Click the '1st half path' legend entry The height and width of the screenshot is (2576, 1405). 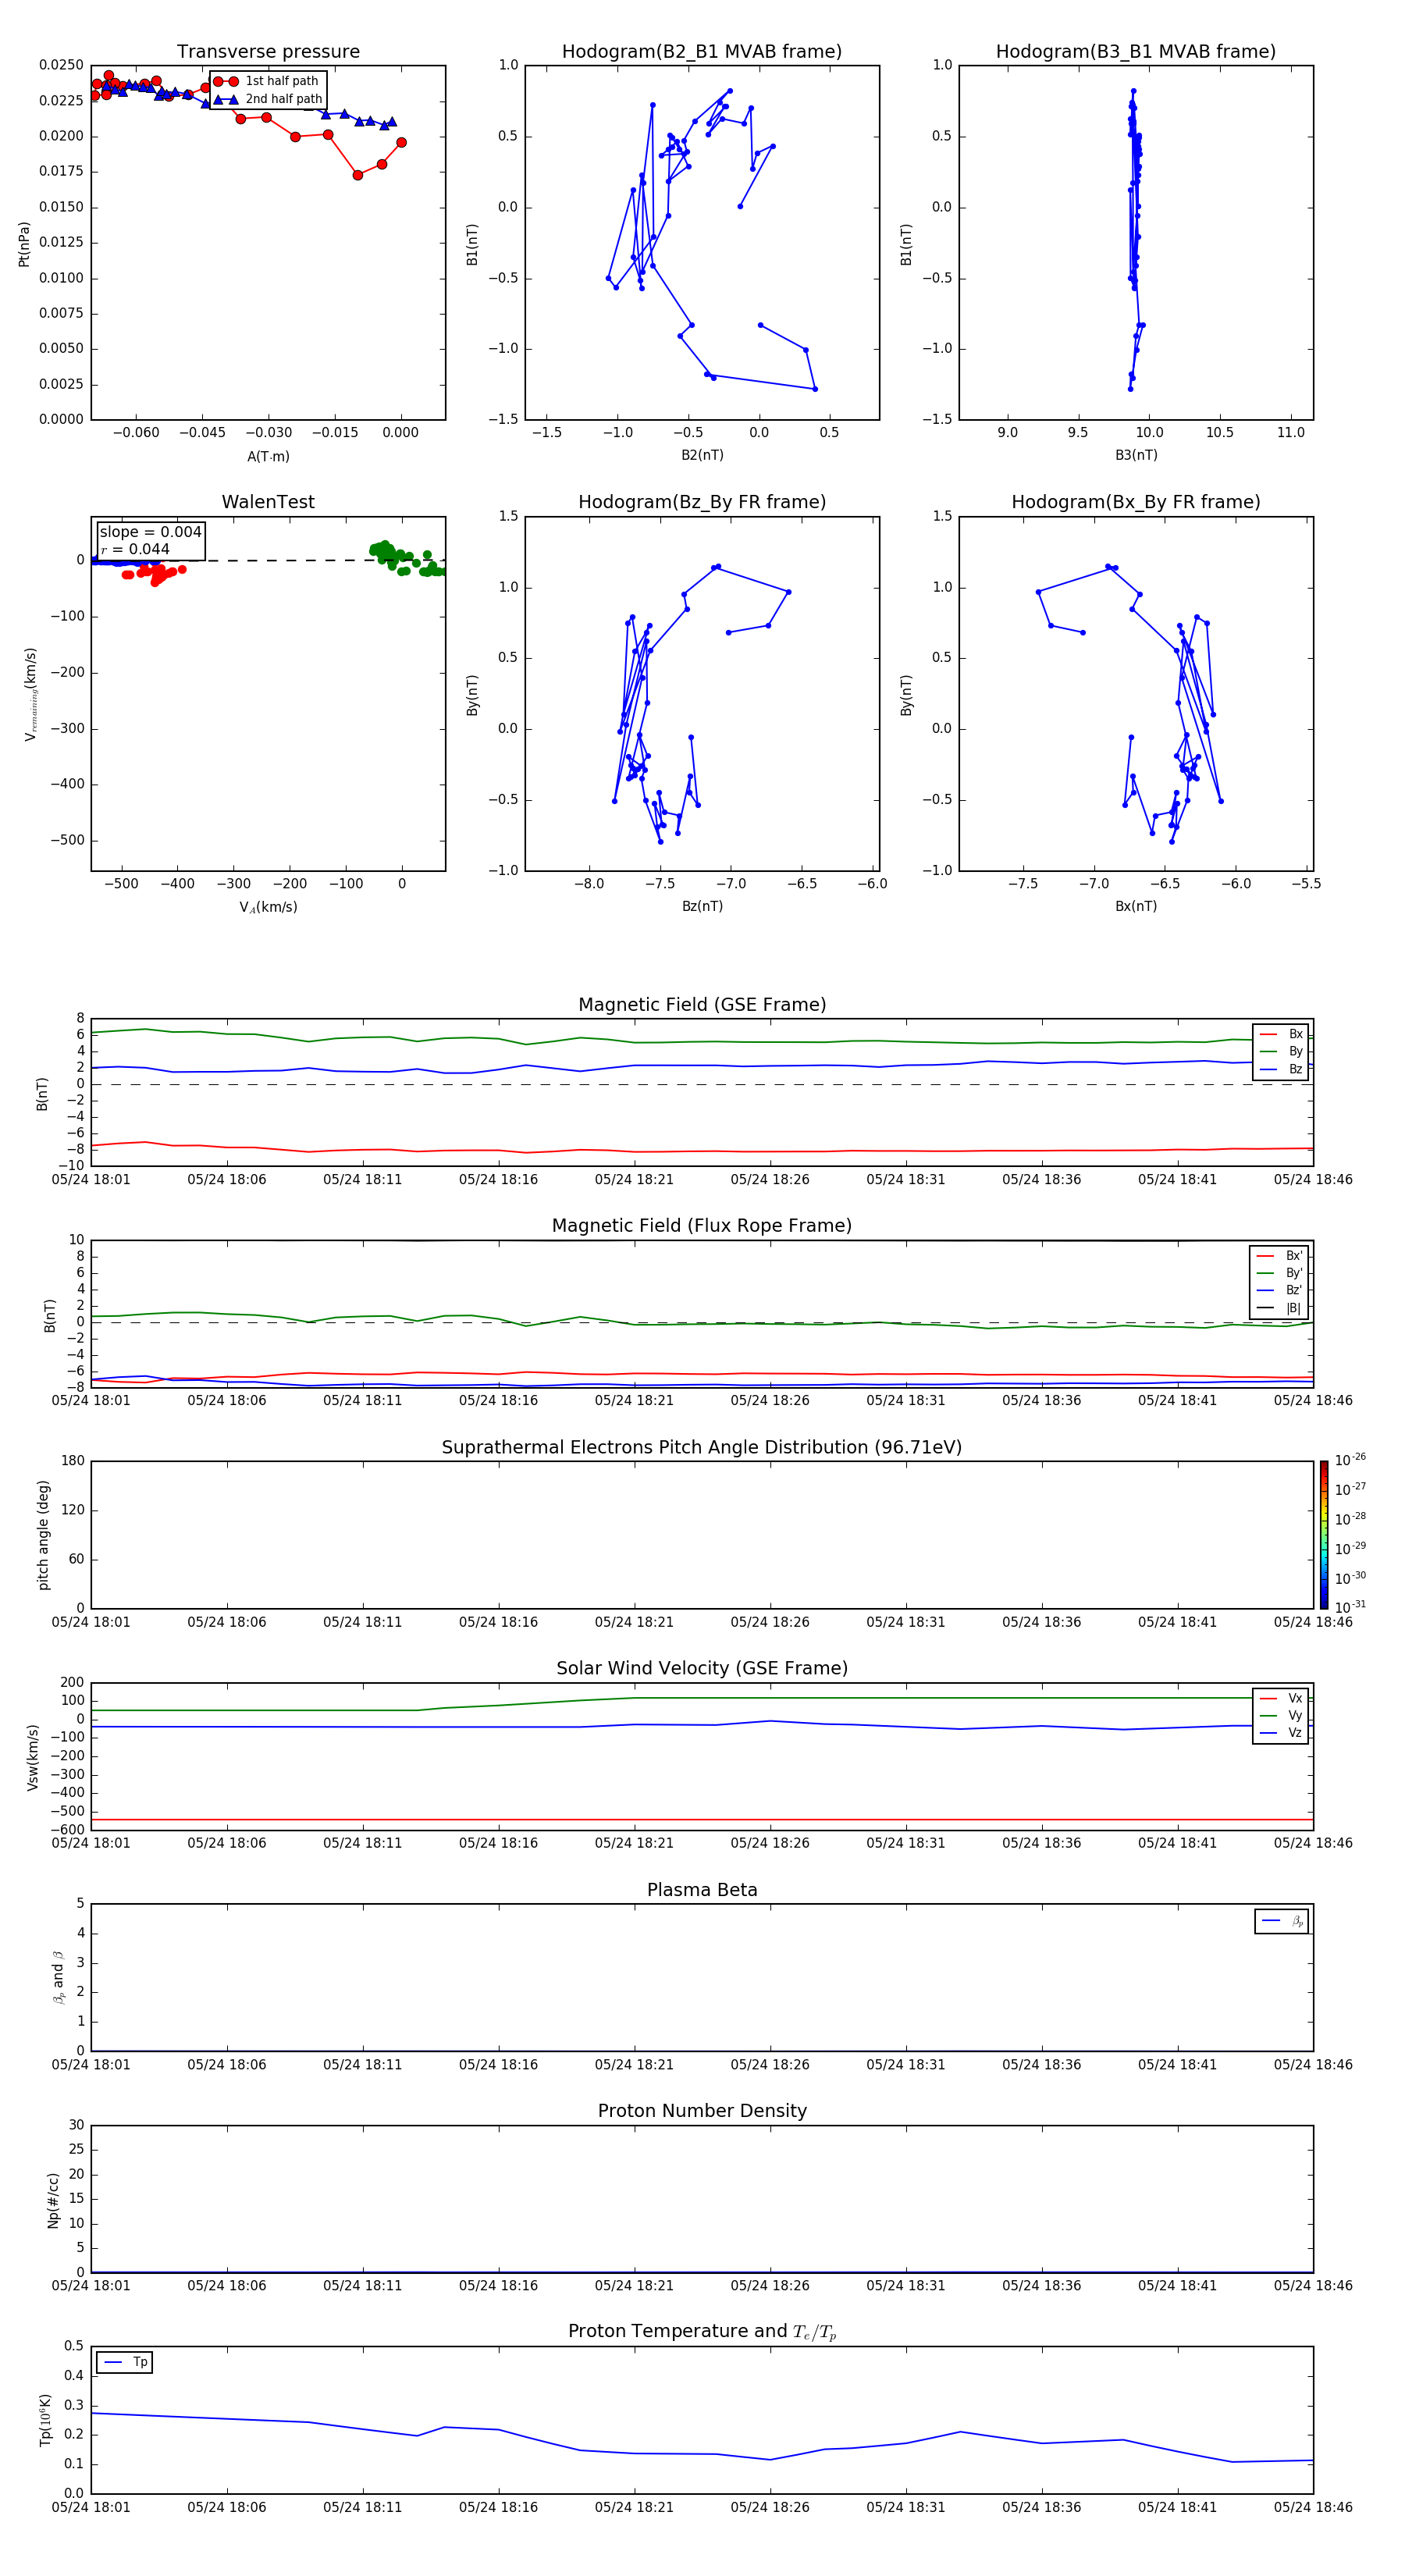(x=267, y=81)
